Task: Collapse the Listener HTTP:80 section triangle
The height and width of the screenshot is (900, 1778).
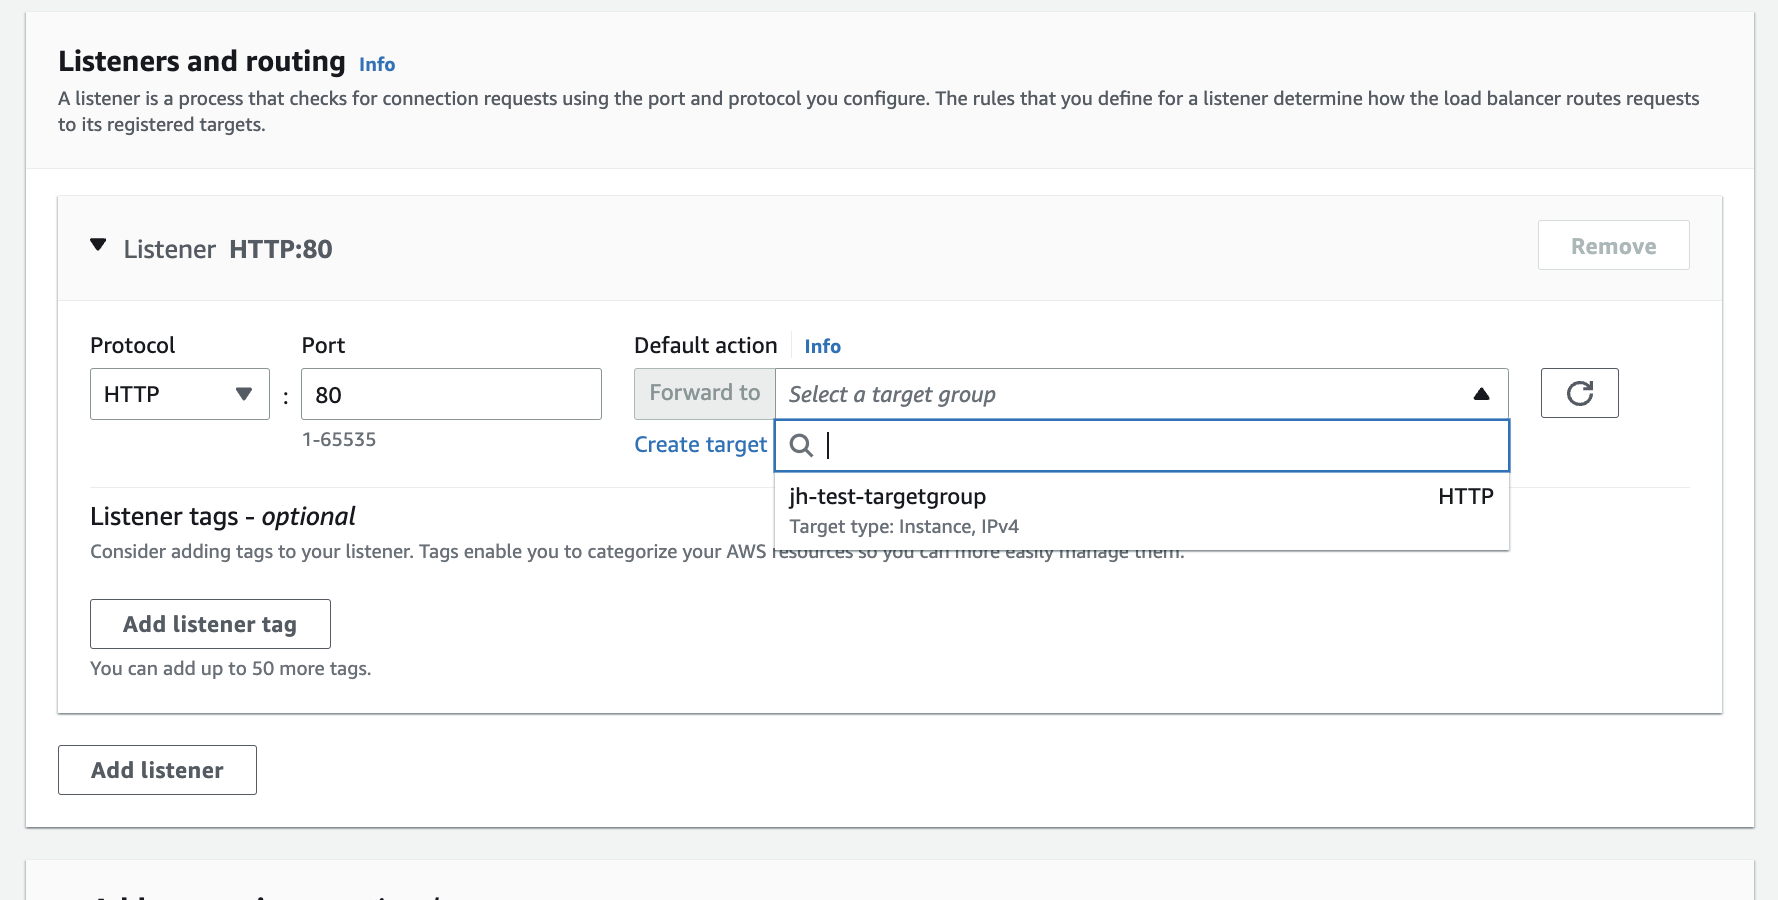Action: point(98,245)
